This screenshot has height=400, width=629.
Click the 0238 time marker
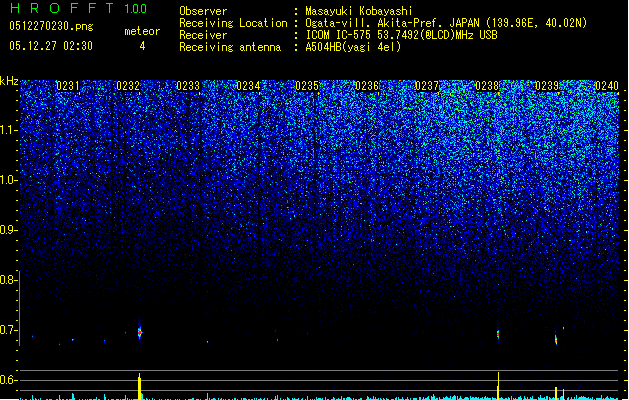(487, 86)
